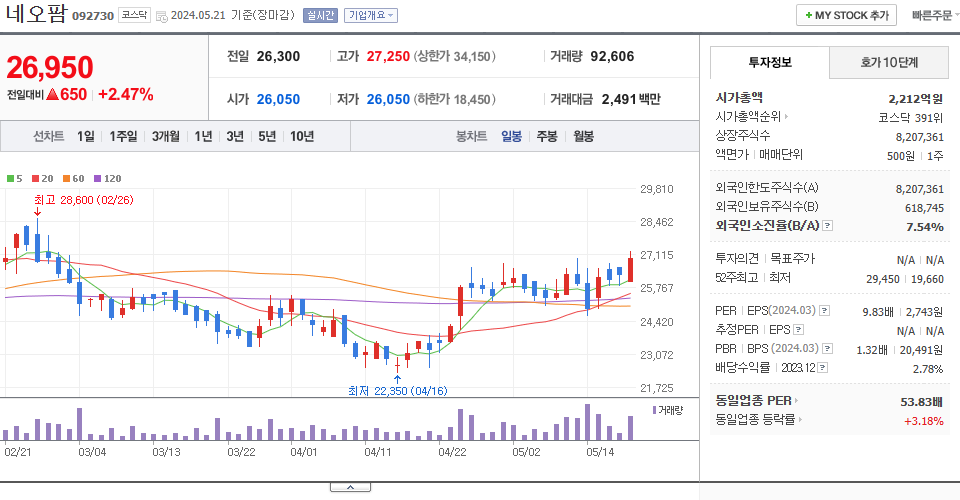Select the 1년 line chart period
Screen dimensions: 960x500
coord(203,136)
